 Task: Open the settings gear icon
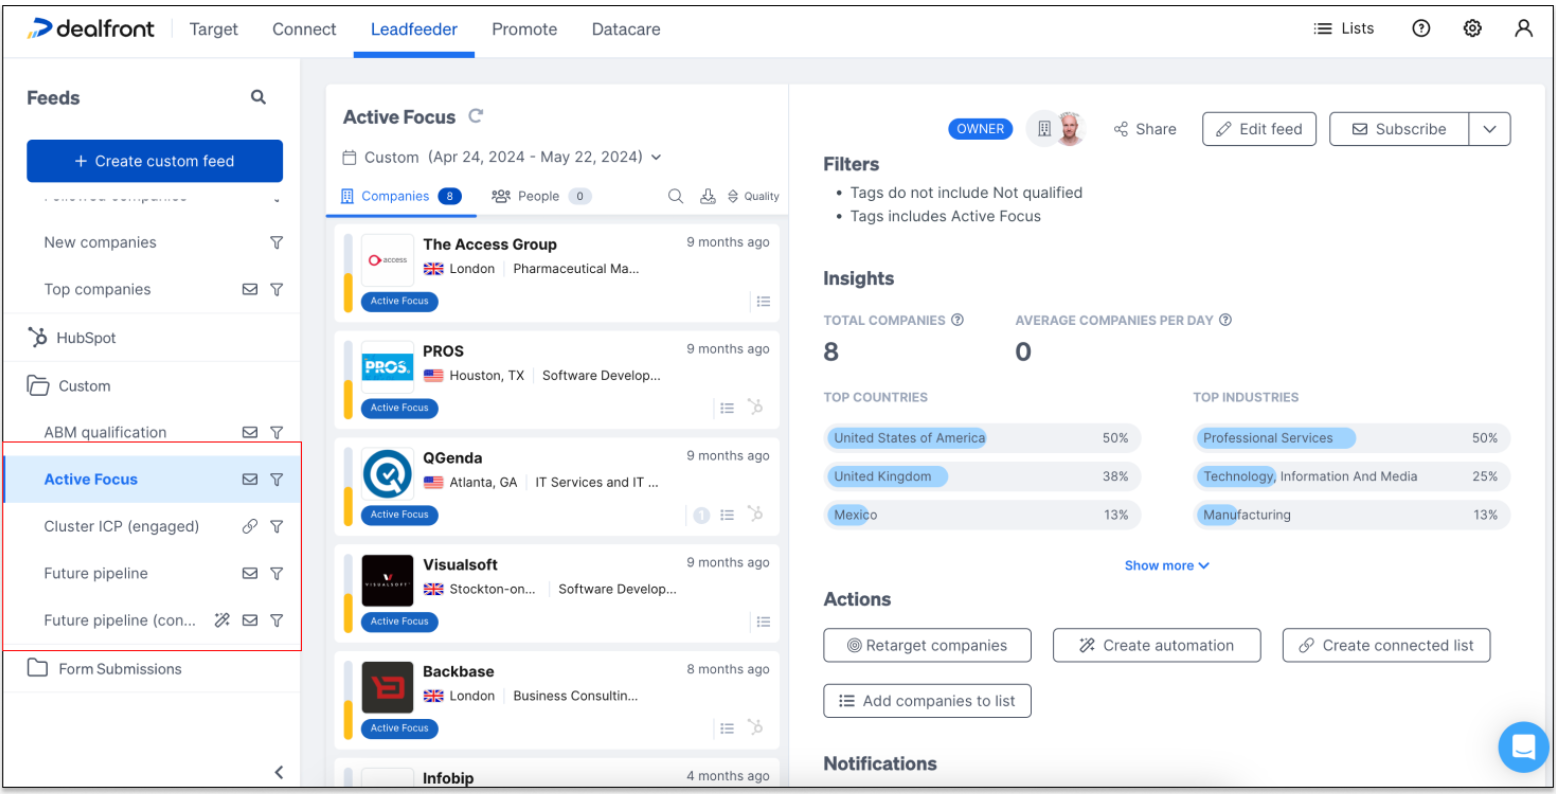tap(1472, 29)
